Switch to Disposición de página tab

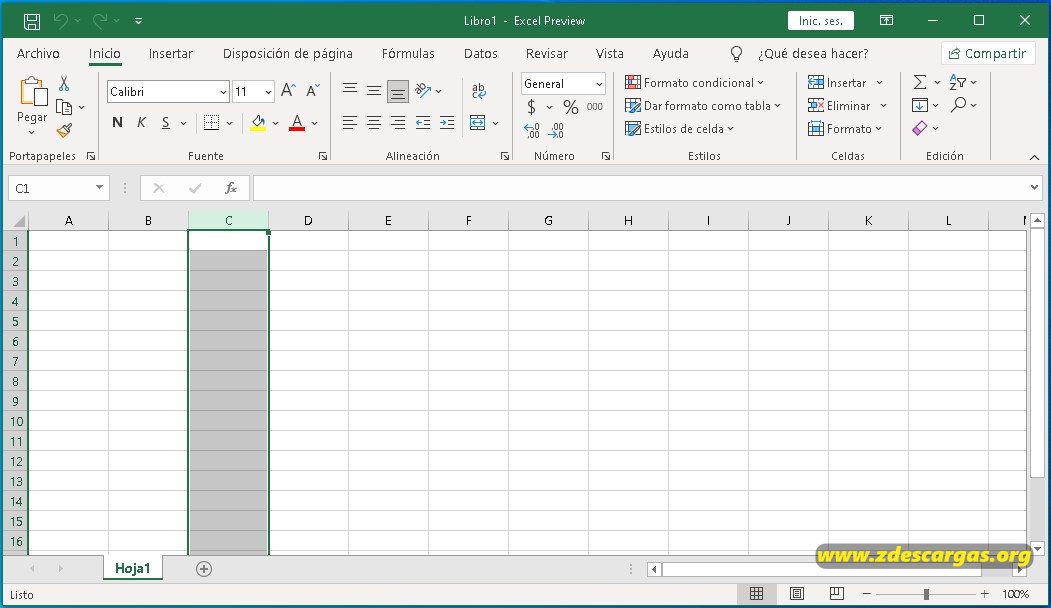pos(288,54)
